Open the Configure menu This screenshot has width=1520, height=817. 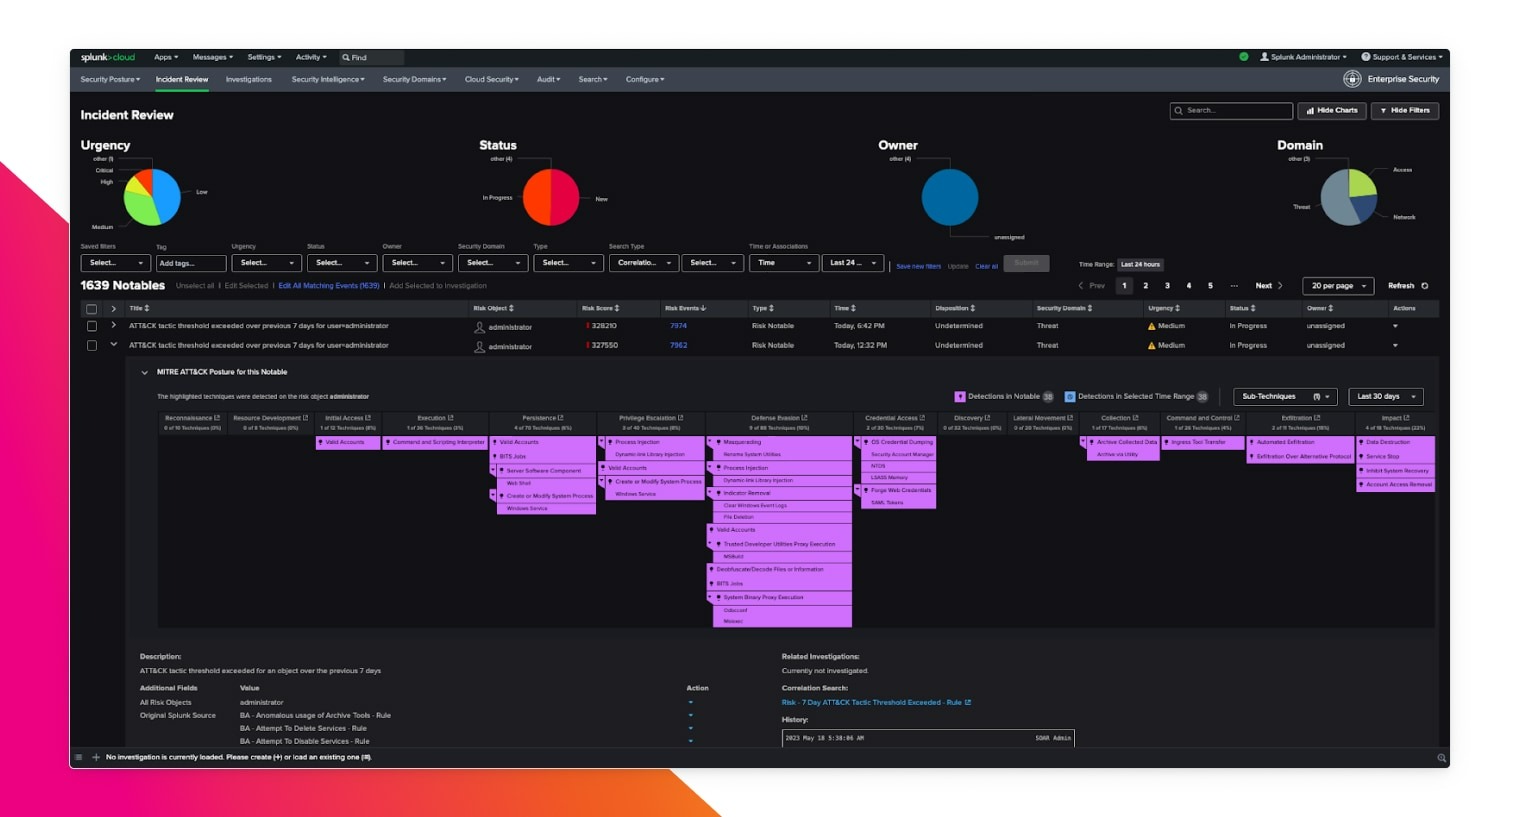[x=645, y=79]
